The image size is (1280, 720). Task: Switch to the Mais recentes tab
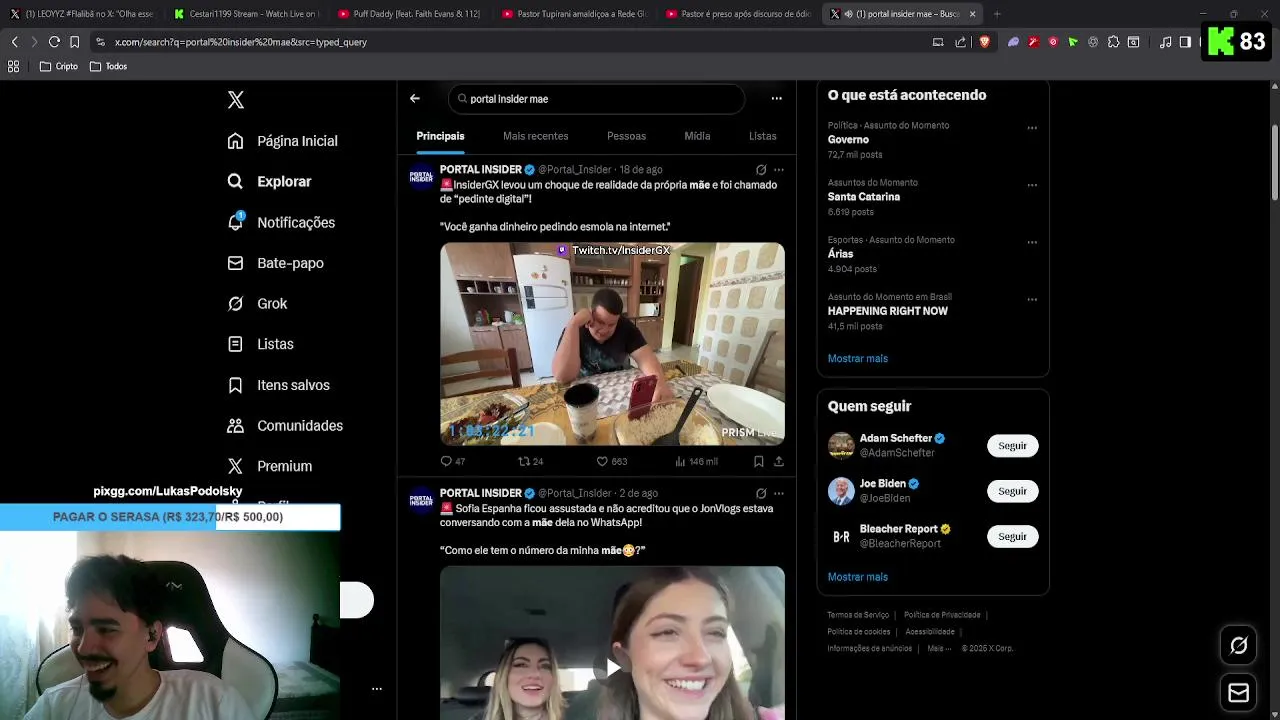[x=535, y=136]
